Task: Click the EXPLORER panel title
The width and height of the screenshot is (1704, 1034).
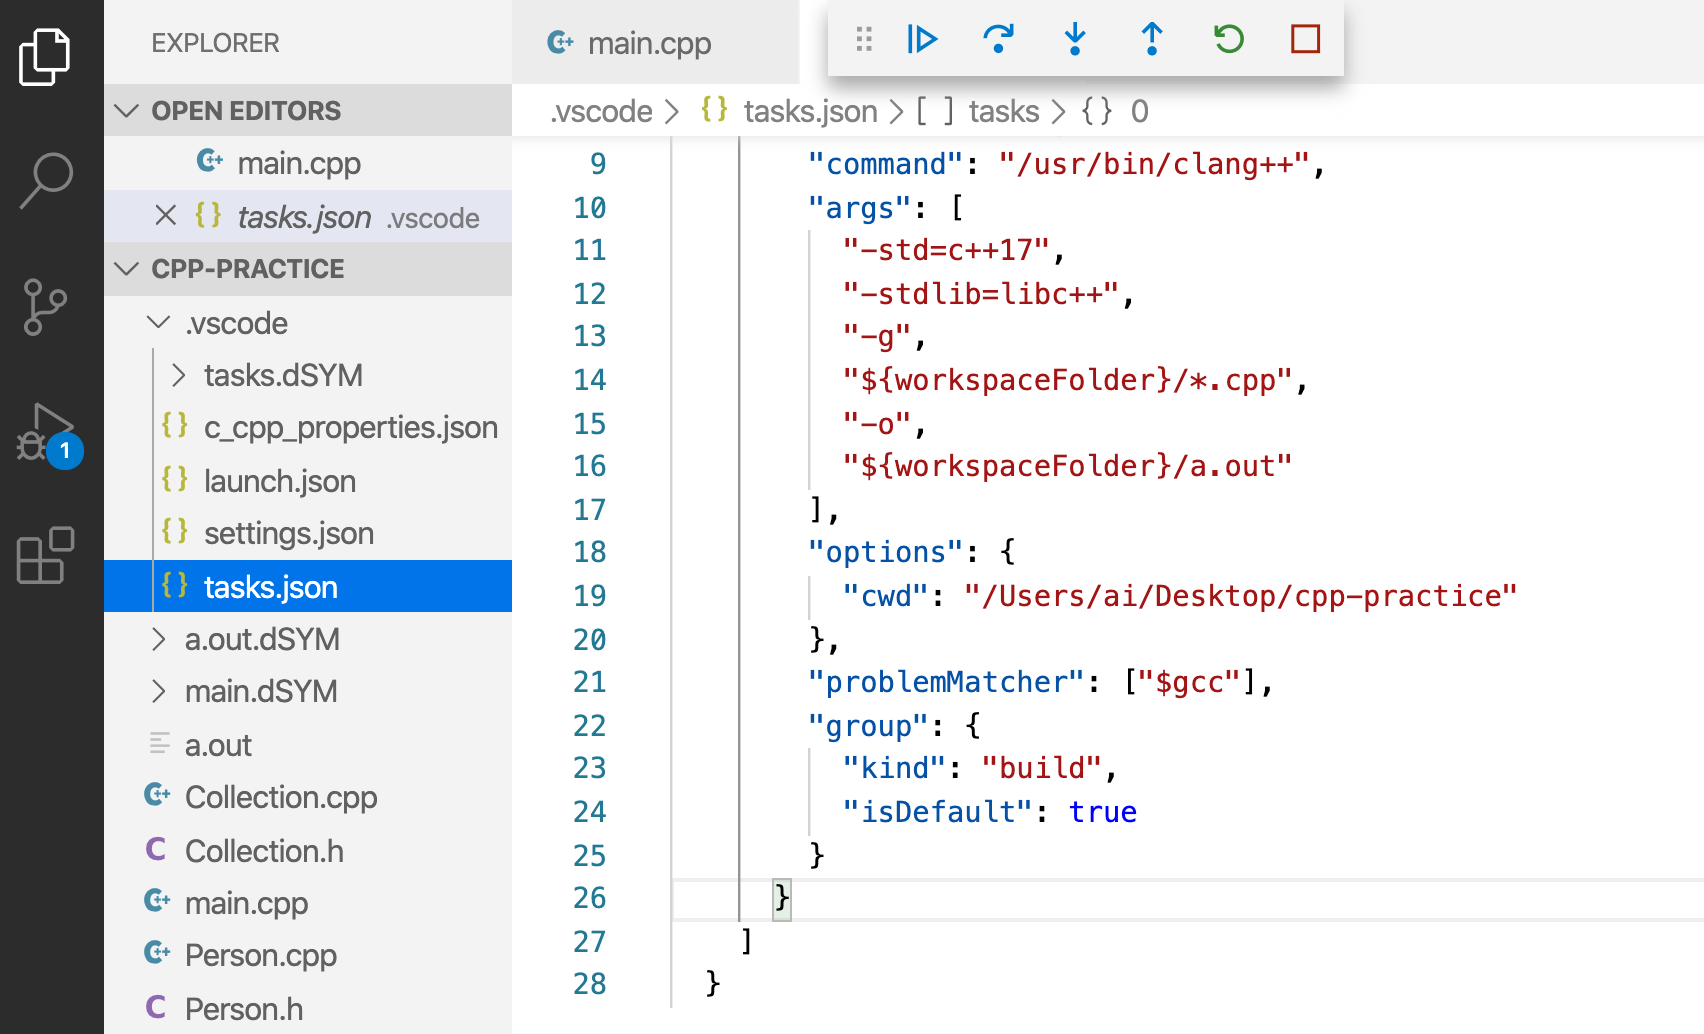Action: (x=215, y=43)
